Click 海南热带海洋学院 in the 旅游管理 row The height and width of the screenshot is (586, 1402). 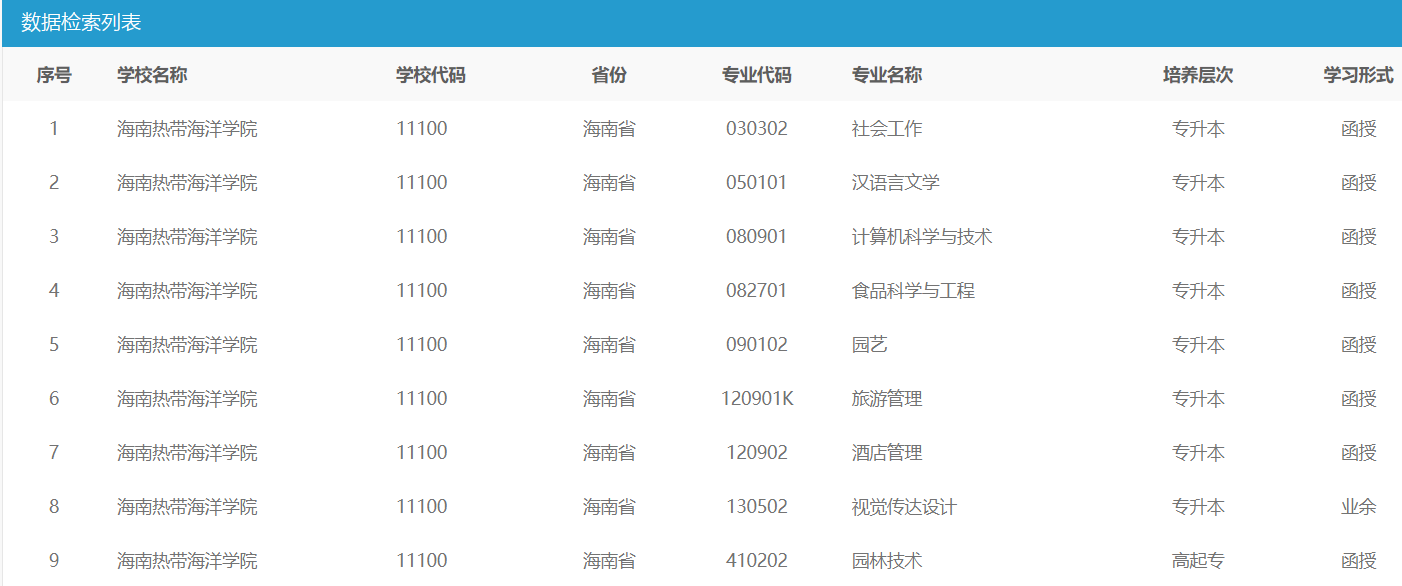tap(187, 399)
